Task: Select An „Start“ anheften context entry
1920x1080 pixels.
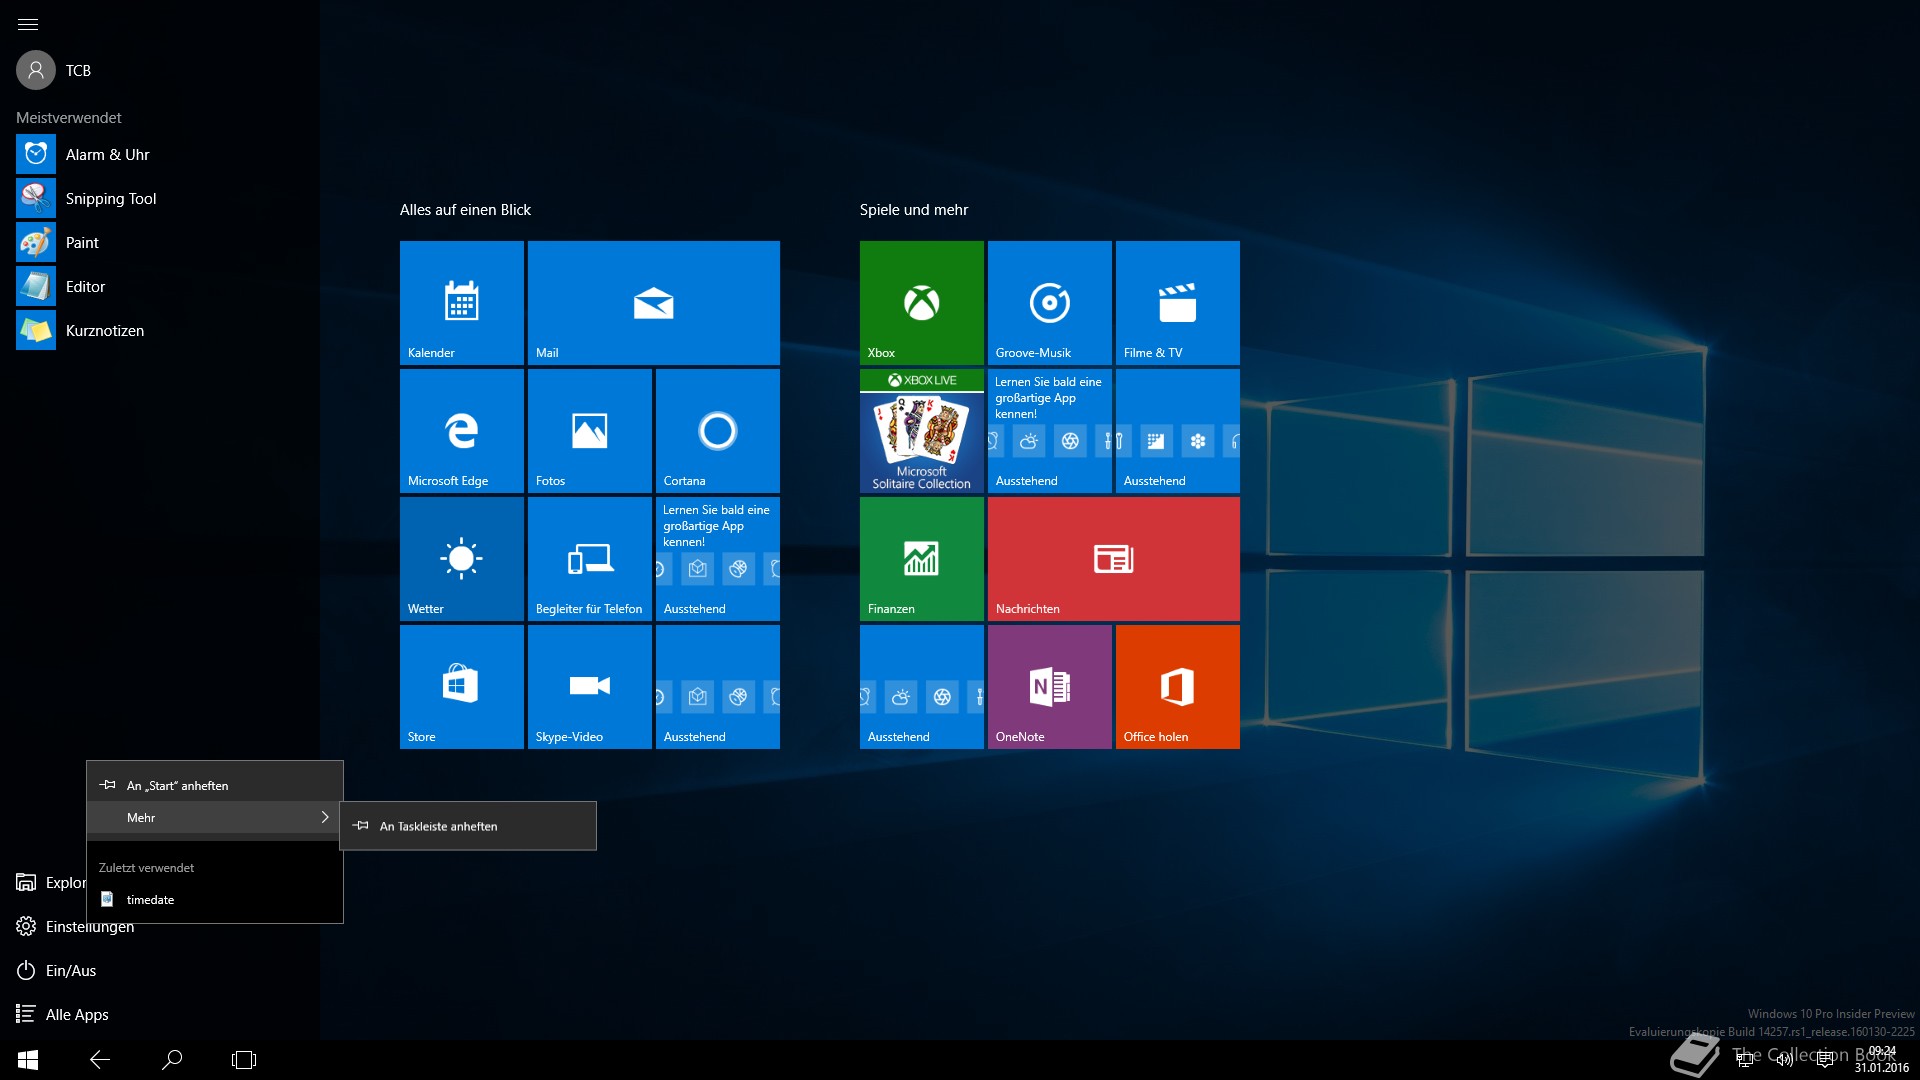Action: (215, 785)
